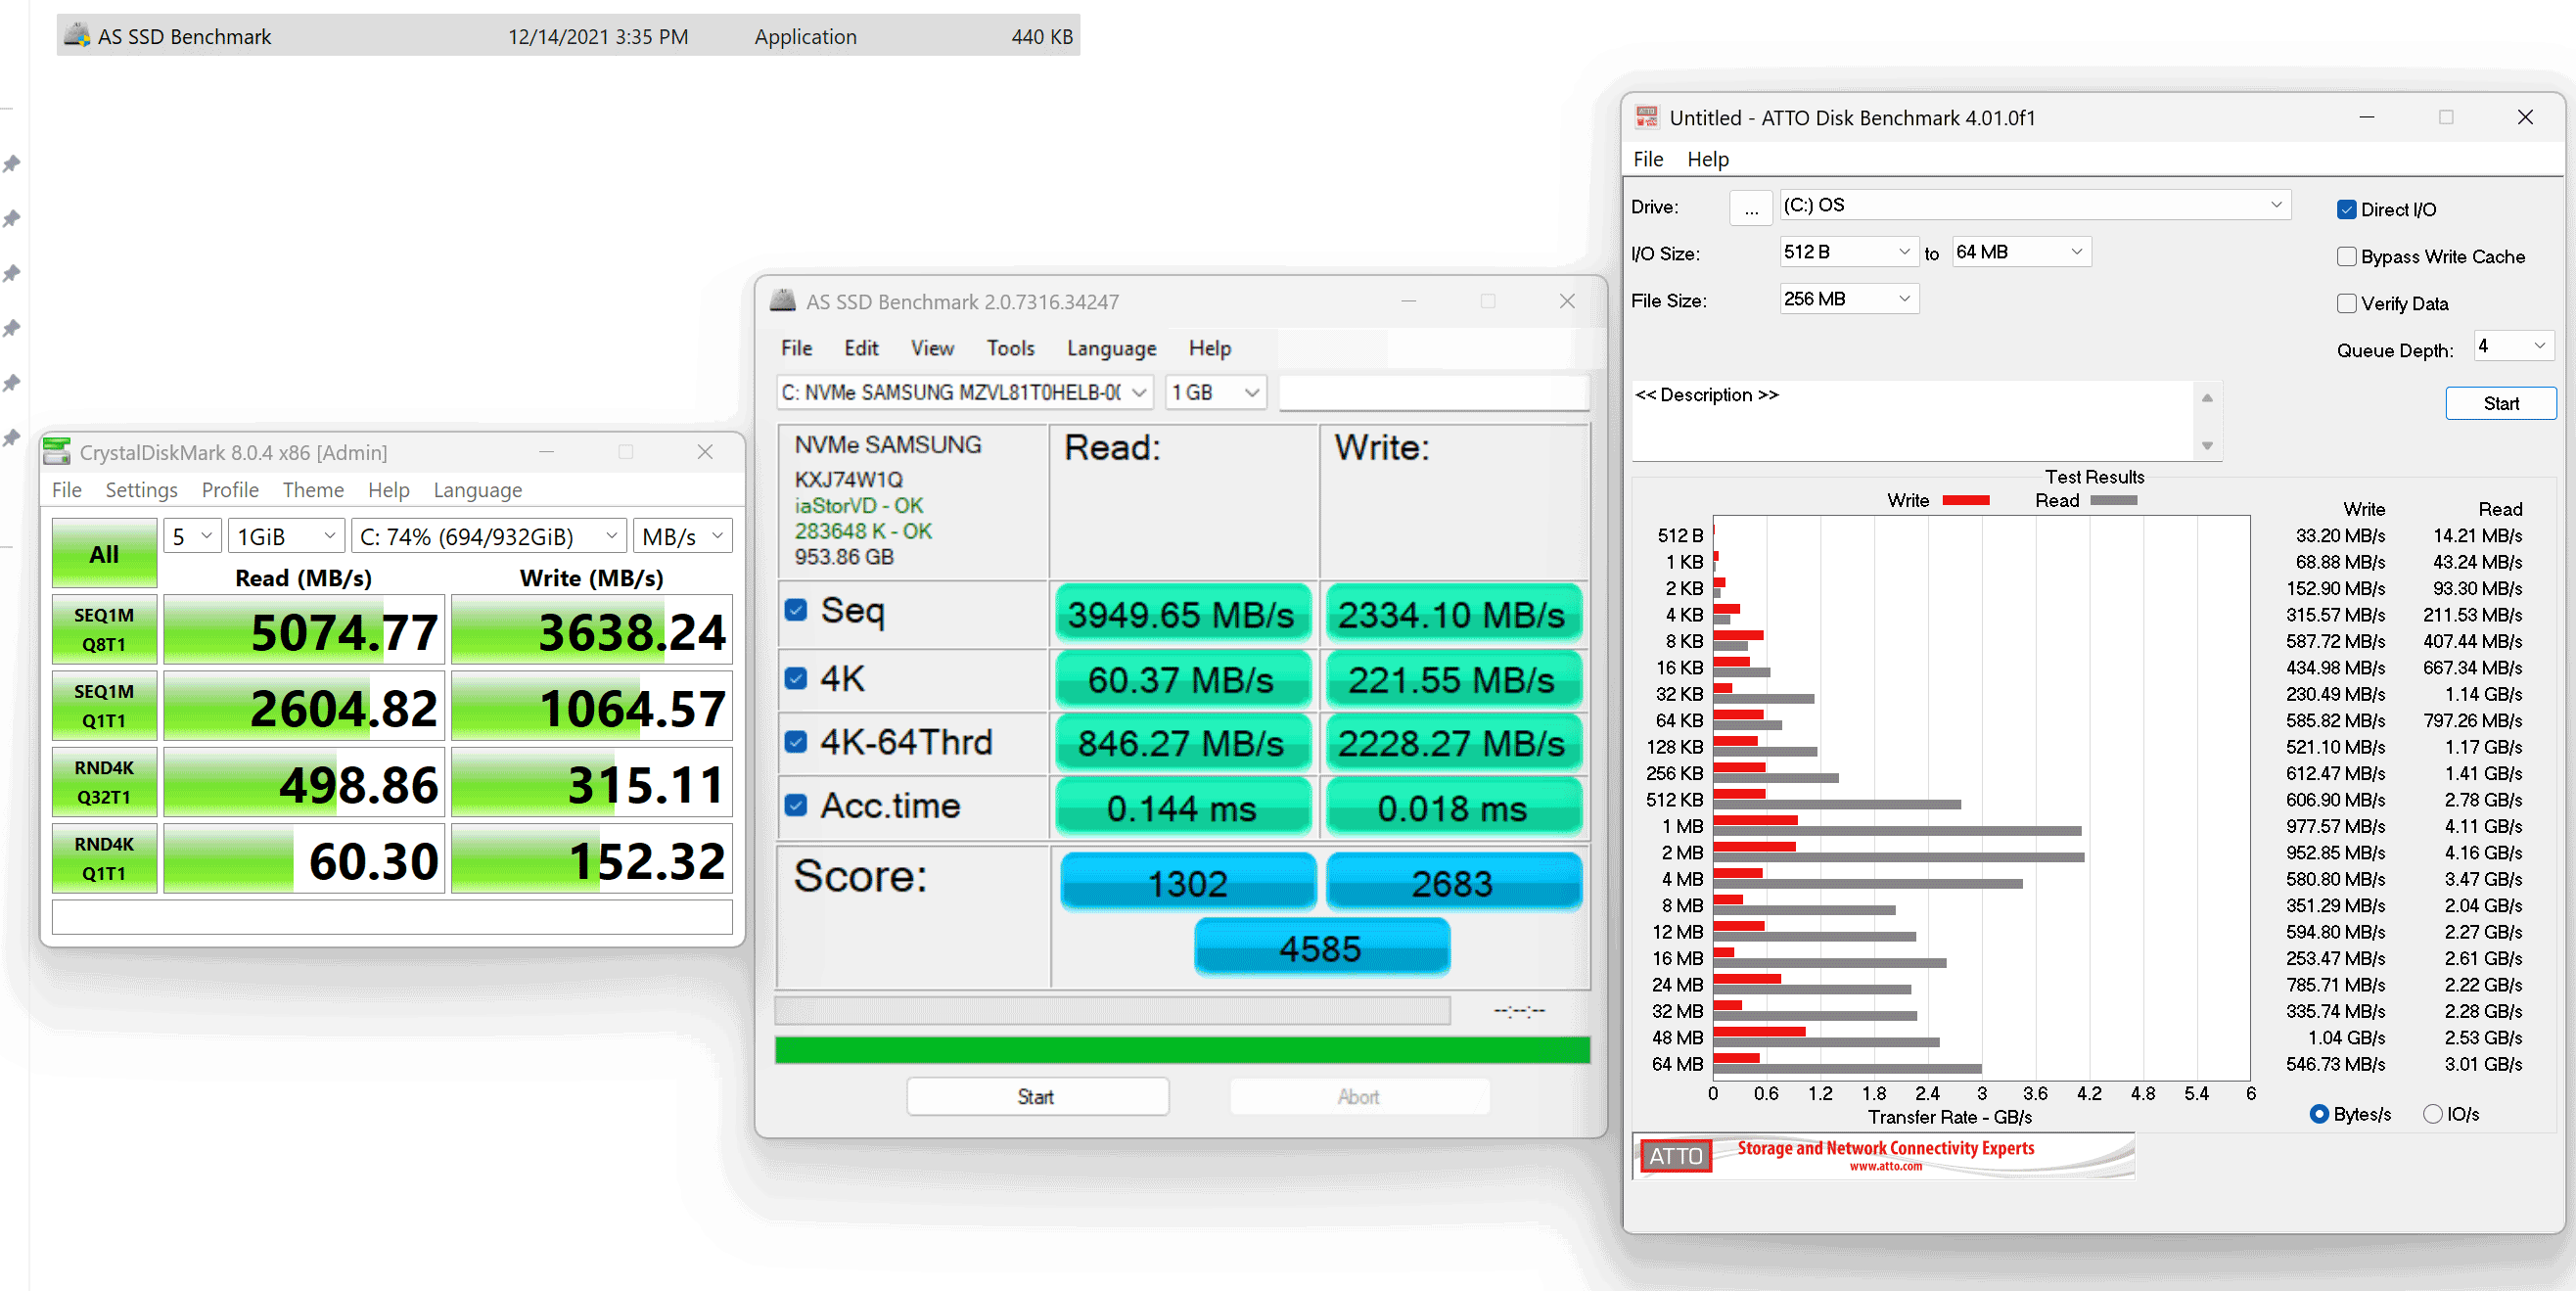Select the Bytes/s radio button
This screenshot has height=1291, width=2576.
(2319, 1114)
